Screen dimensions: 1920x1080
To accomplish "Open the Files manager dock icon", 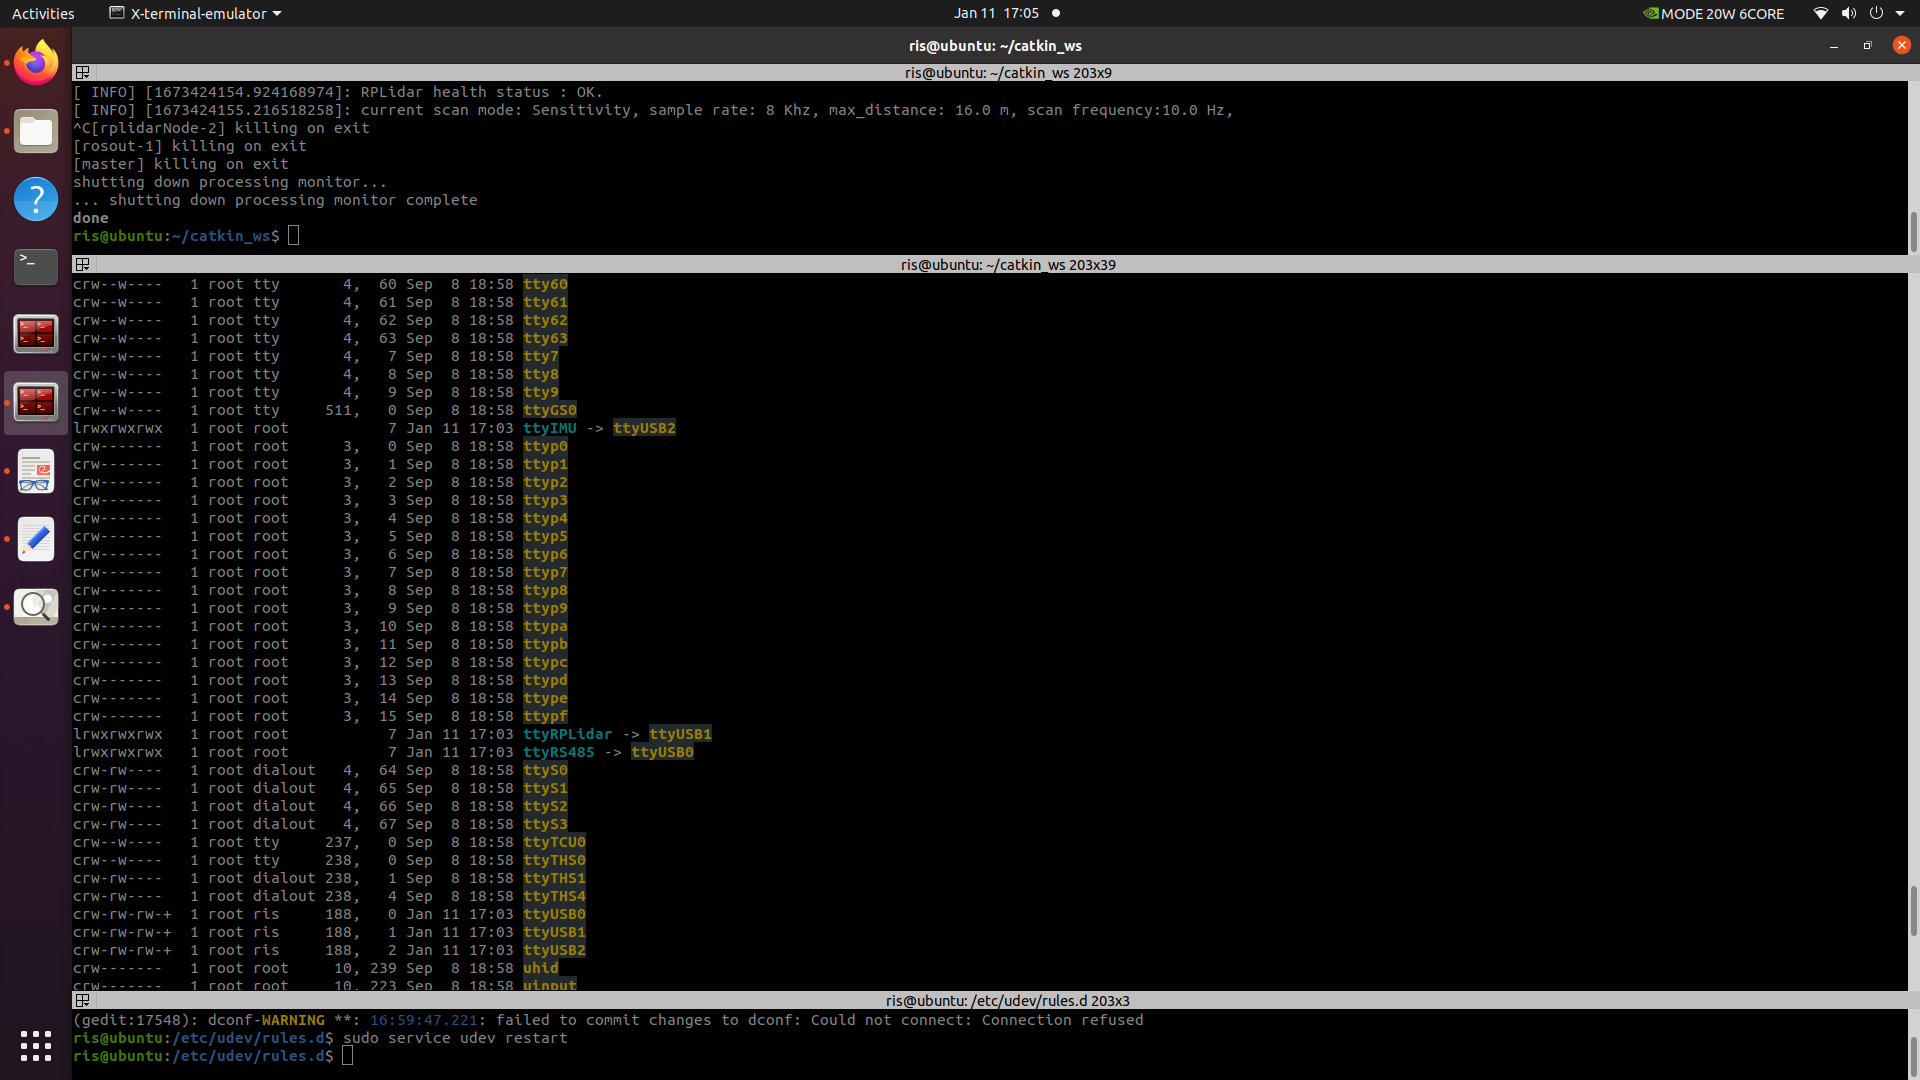I will pos(36,131).
